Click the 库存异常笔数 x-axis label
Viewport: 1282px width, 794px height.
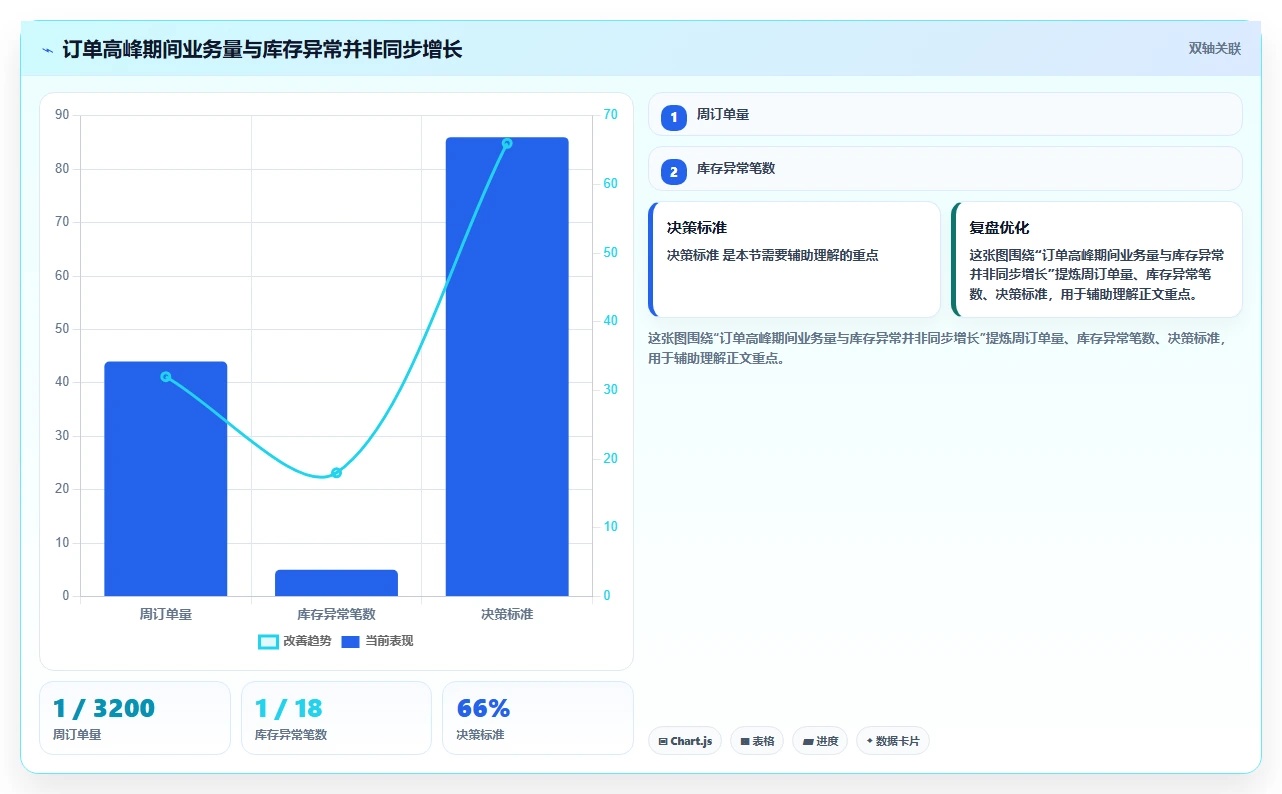pyautogui.click(x=336, y=614)
